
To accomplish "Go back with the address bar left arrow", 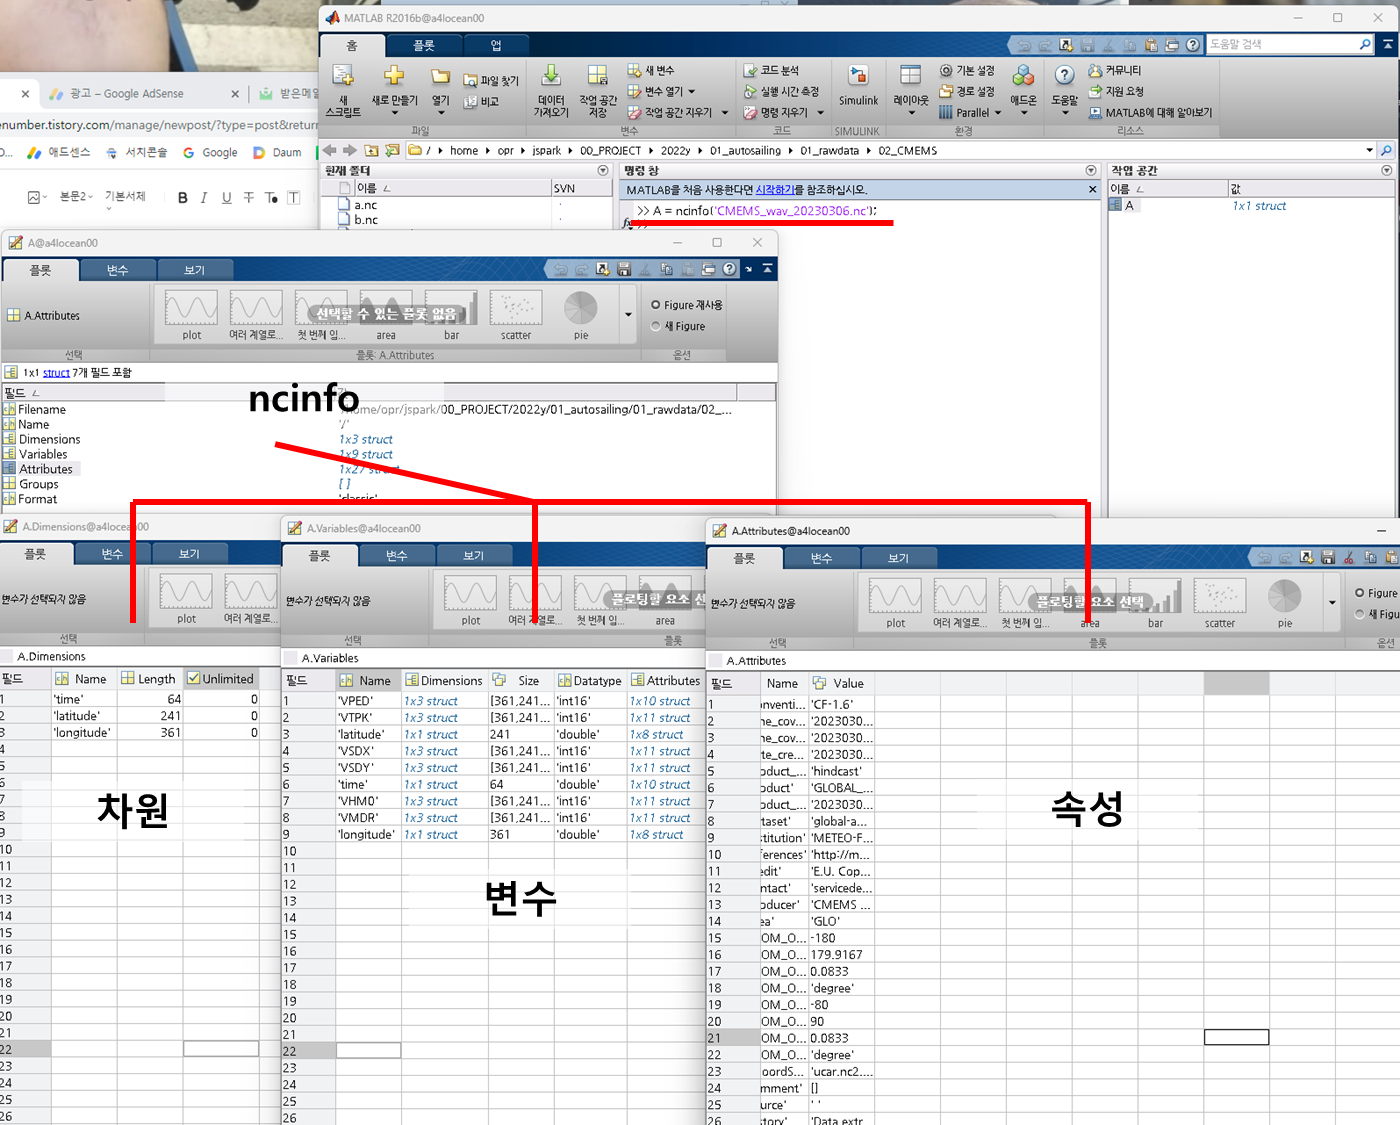I will (x=329, y=150).
